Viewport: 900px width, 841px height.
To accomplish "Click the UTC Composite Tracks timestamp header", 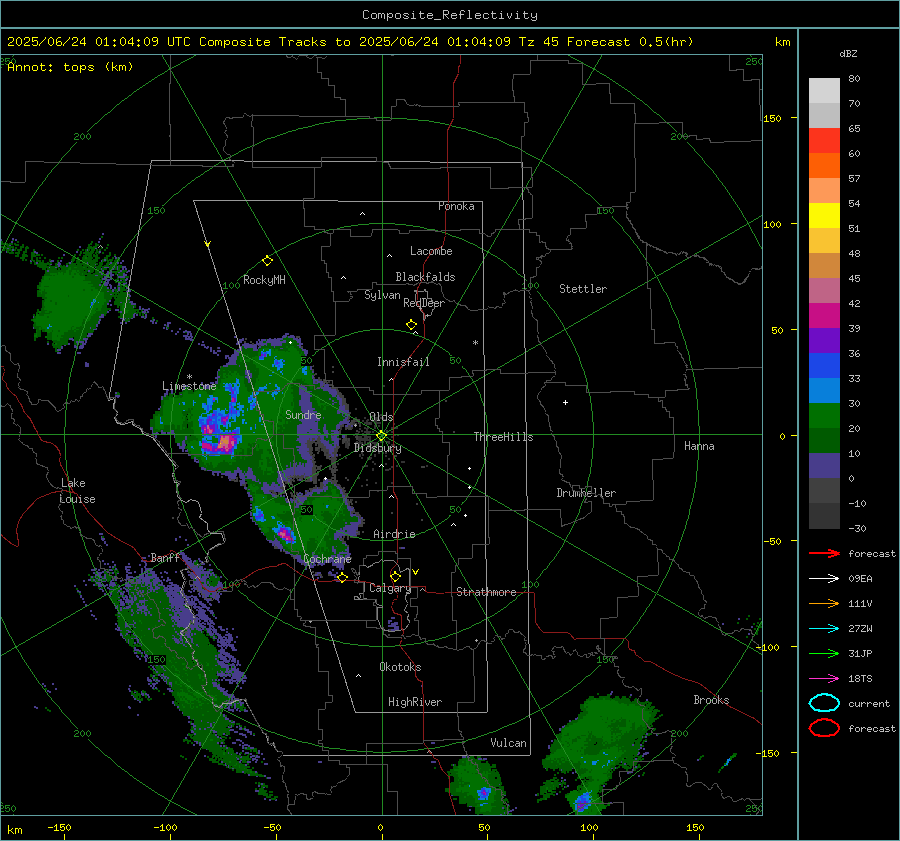I will (x=350, y=42).
